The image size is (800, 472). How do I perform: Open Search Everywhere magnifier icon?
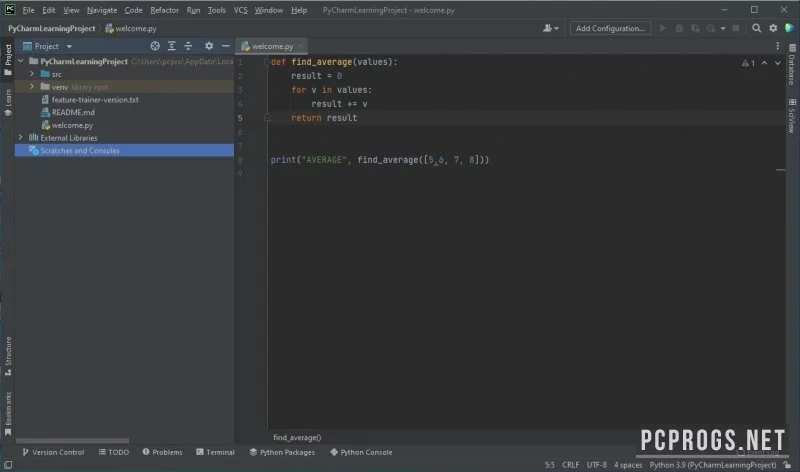pyautogui.click(x=757, y=29)
